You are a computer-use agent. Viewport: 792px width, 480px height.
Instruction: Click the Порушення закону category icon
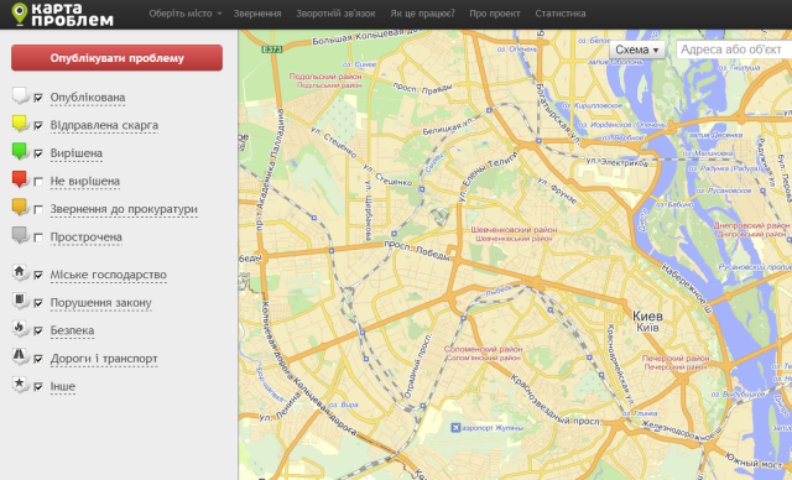click(x=20, y=301)
